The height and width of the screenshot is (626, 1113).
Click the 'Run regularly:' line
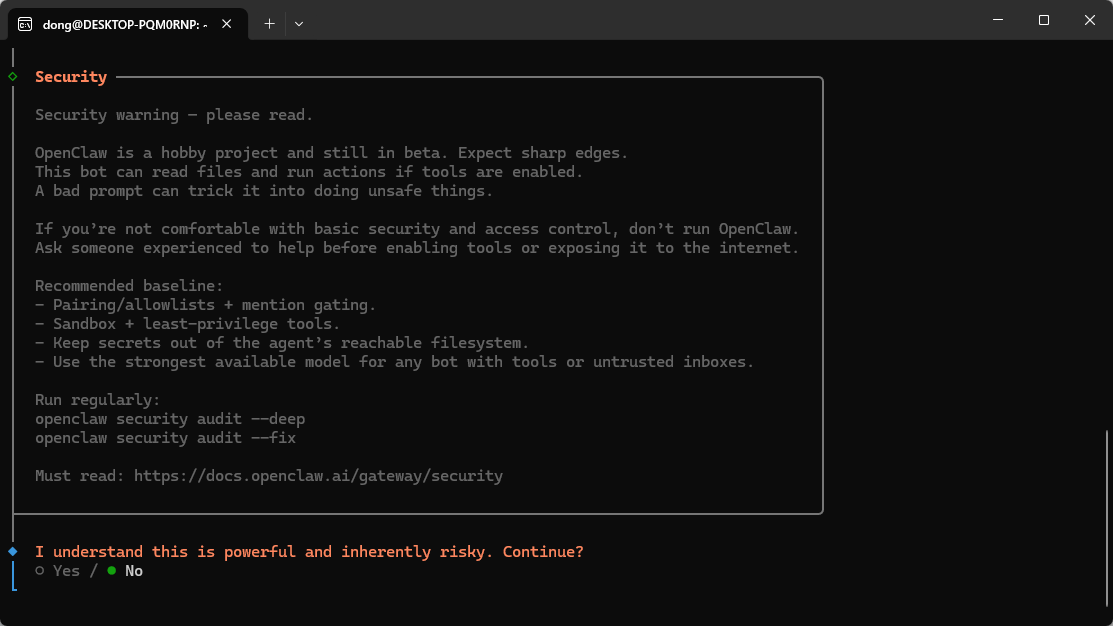coord(98,400)
